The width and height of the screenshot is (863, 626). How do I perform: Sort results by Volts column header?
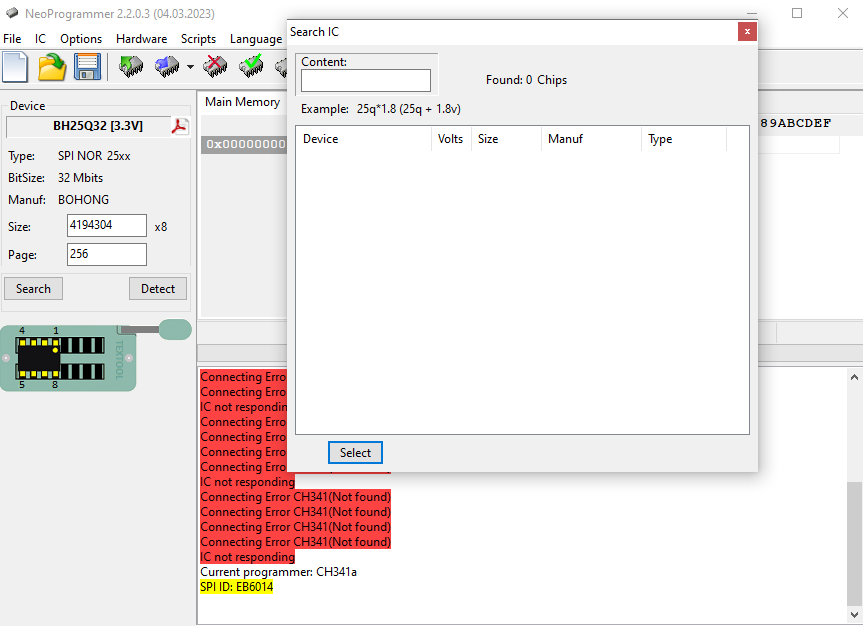(451, 139)
